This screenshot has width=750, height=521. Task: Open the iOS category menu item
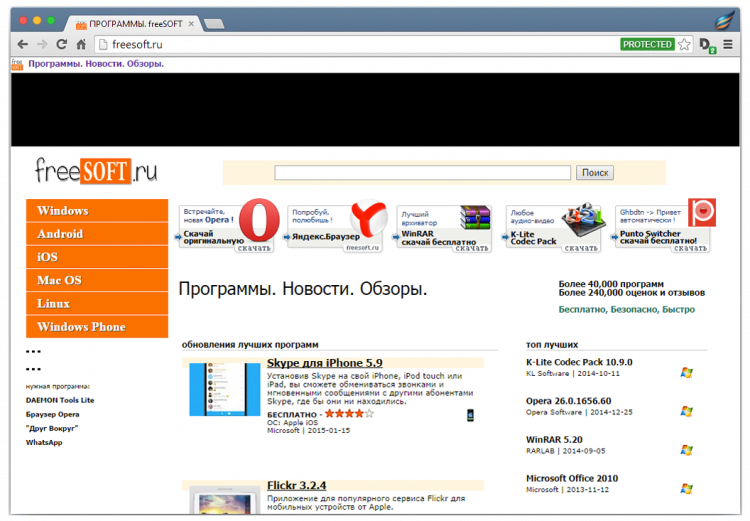click(97, 257)
